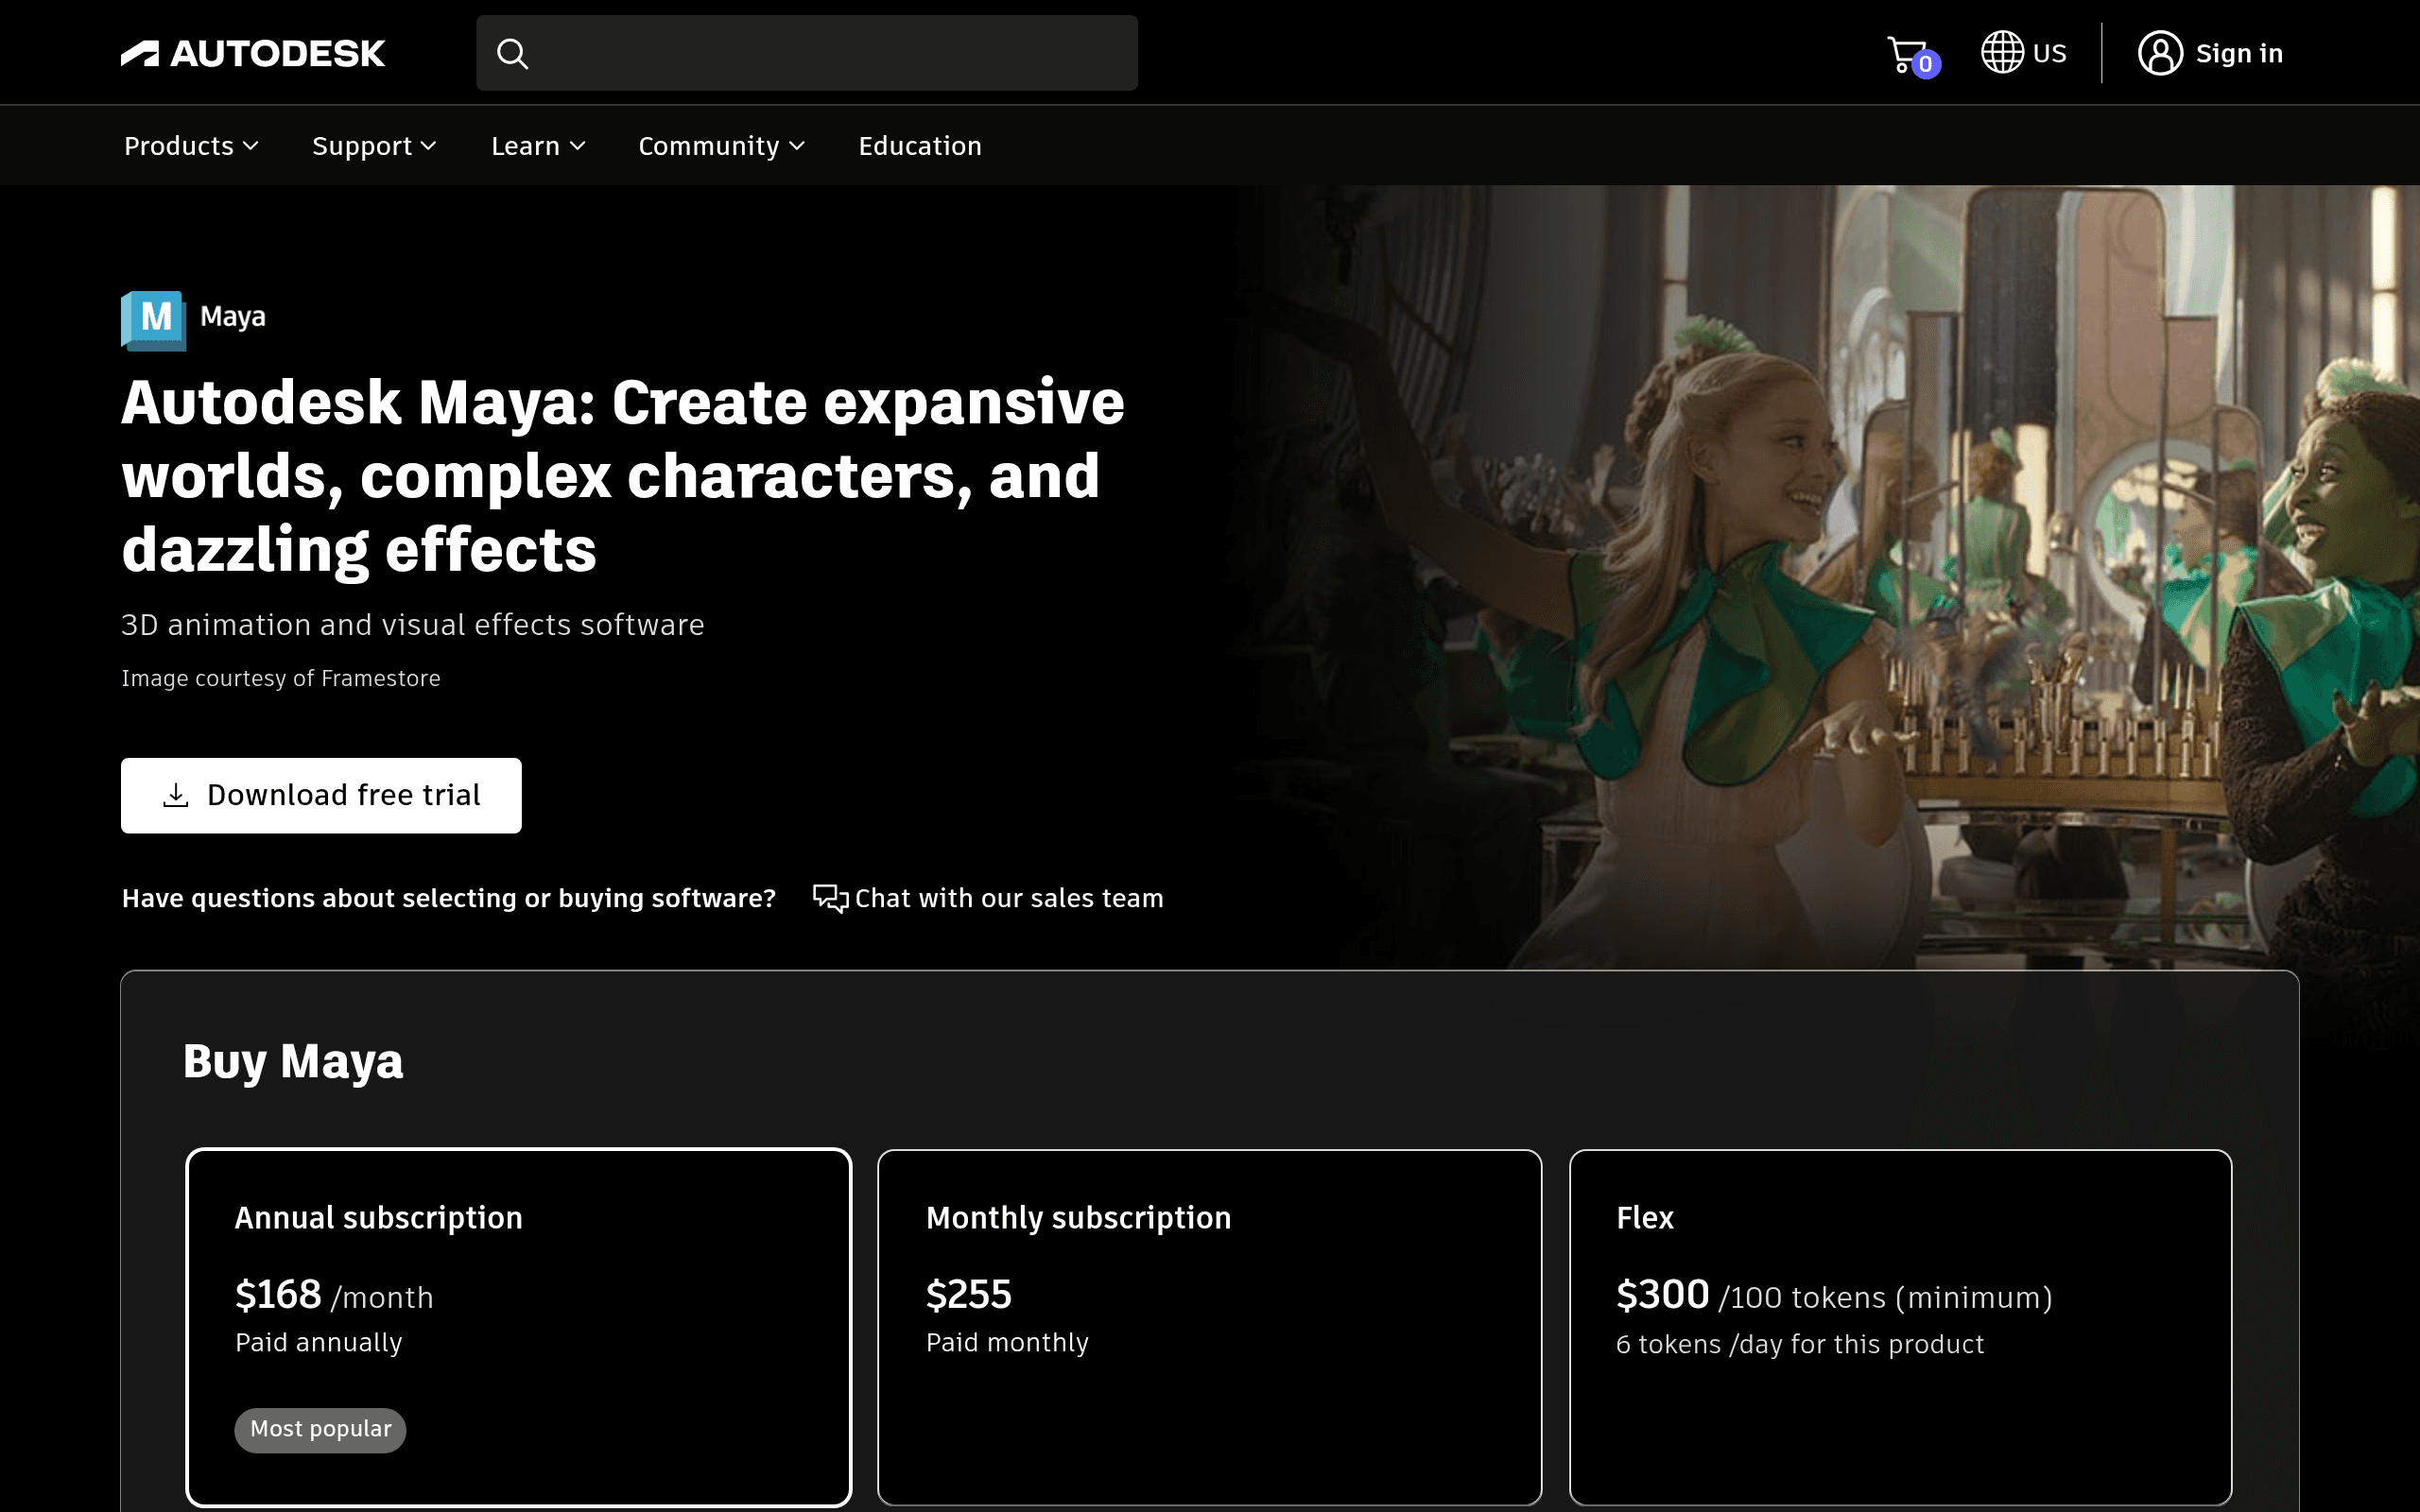Expand the Learn menu
Image resolution: width=2420 pixels, height=1512 pixels.
click(x=538, y=146)
